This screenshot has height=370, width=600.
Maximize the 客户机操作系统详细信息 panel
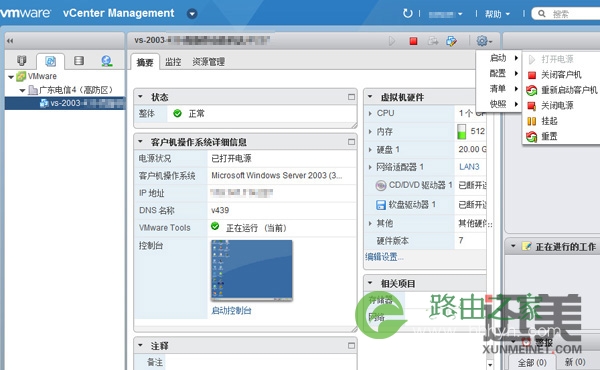click(351, 142)
